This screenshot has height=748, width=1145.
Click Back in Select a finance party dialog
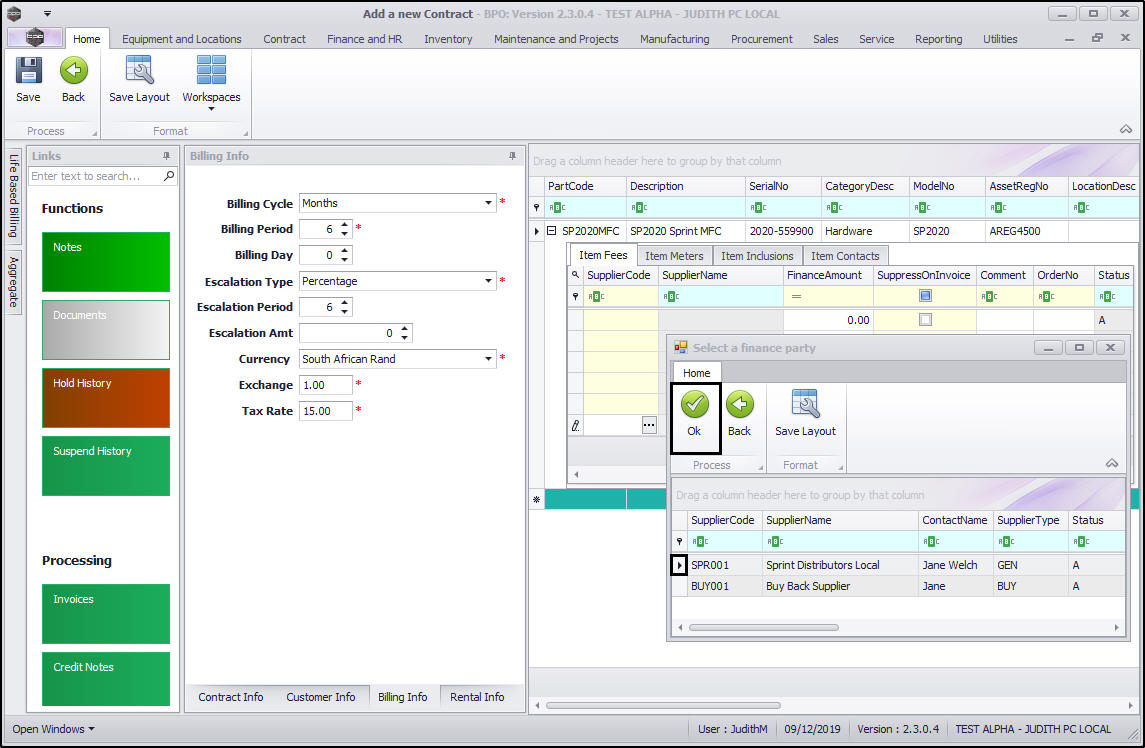[739, 405]
